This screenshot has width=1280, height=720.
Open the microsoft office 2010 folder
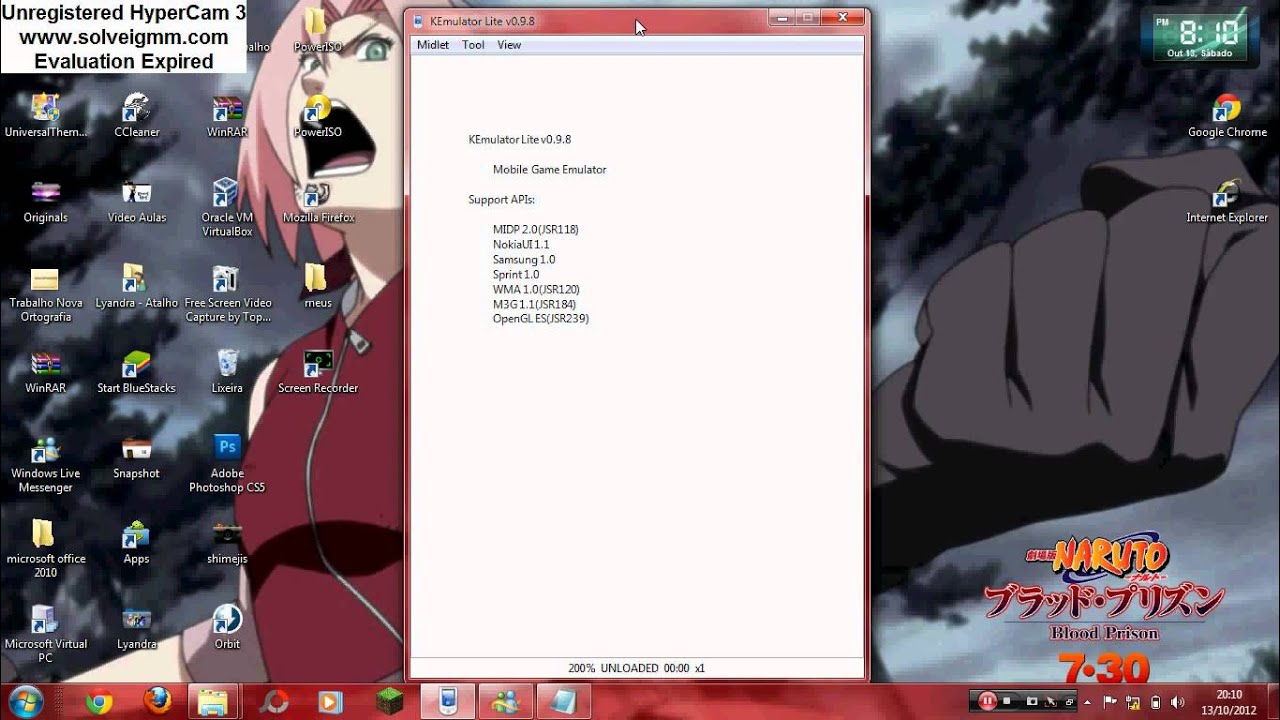point(46,550)
